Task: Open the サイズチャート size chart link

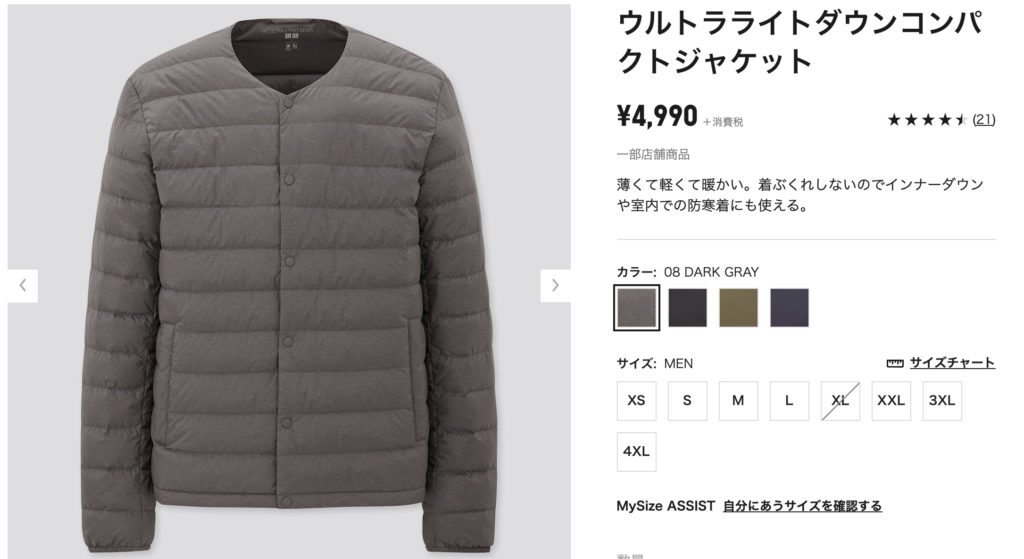Action: (952, 363)
